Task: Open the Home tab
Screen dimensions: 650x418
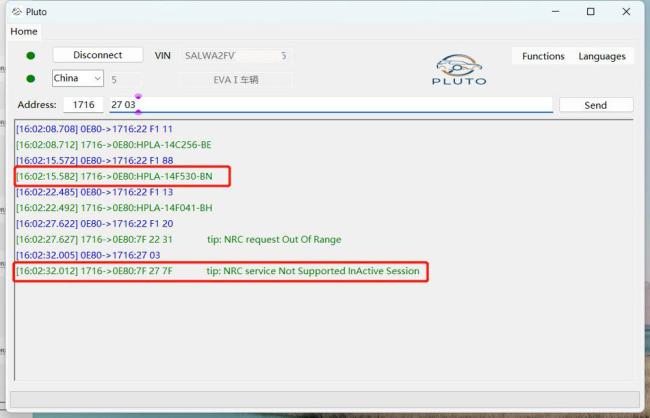Action: (x=24, y=31)
